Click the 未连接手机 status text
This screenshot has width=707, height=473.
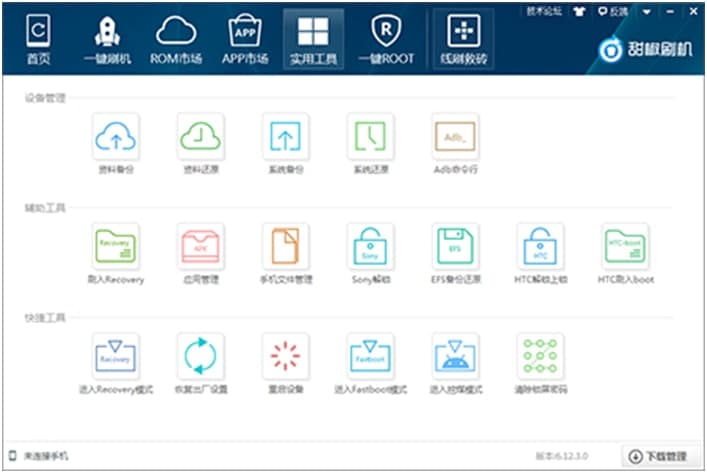pyautogui.click(x=46, y=456)
